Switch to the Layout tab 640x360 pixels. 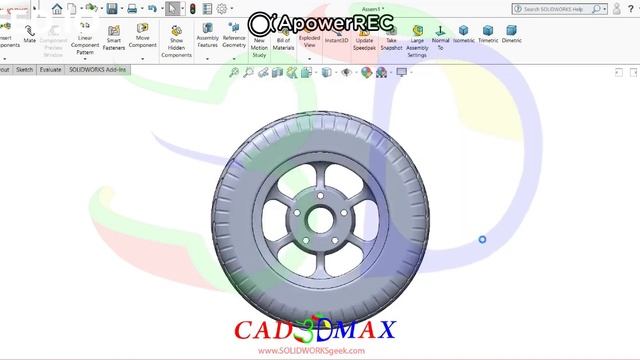click(5, 70)
